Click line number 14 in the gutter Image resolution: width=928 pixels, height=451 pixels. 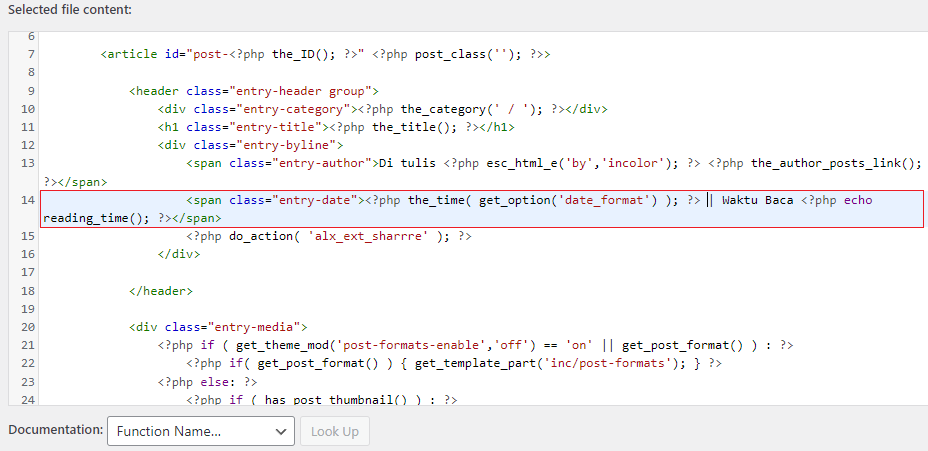27,200
